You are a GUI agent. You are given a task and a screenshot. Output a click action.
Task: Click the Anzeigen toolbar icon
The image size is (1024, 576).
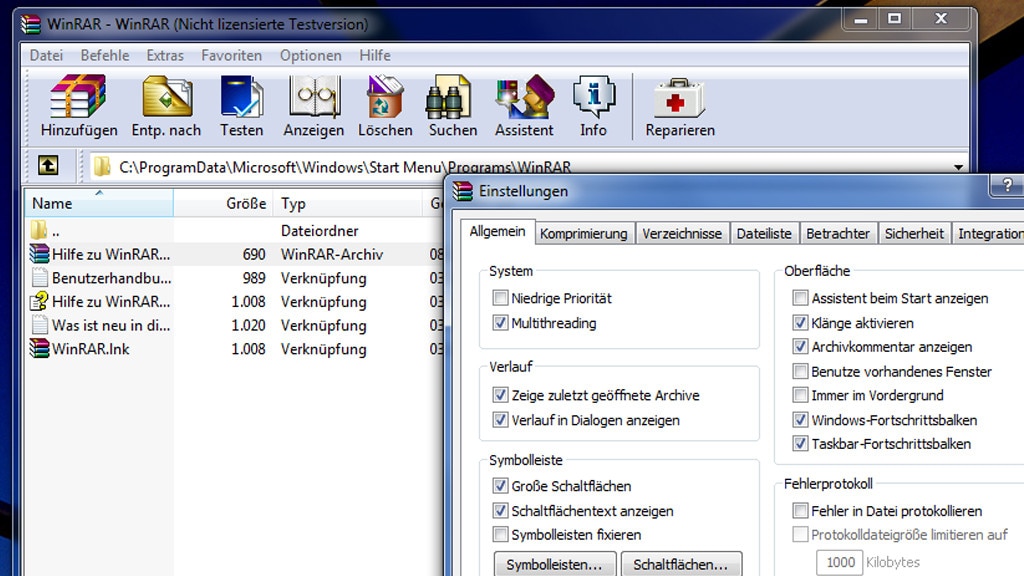coord(315,97)
